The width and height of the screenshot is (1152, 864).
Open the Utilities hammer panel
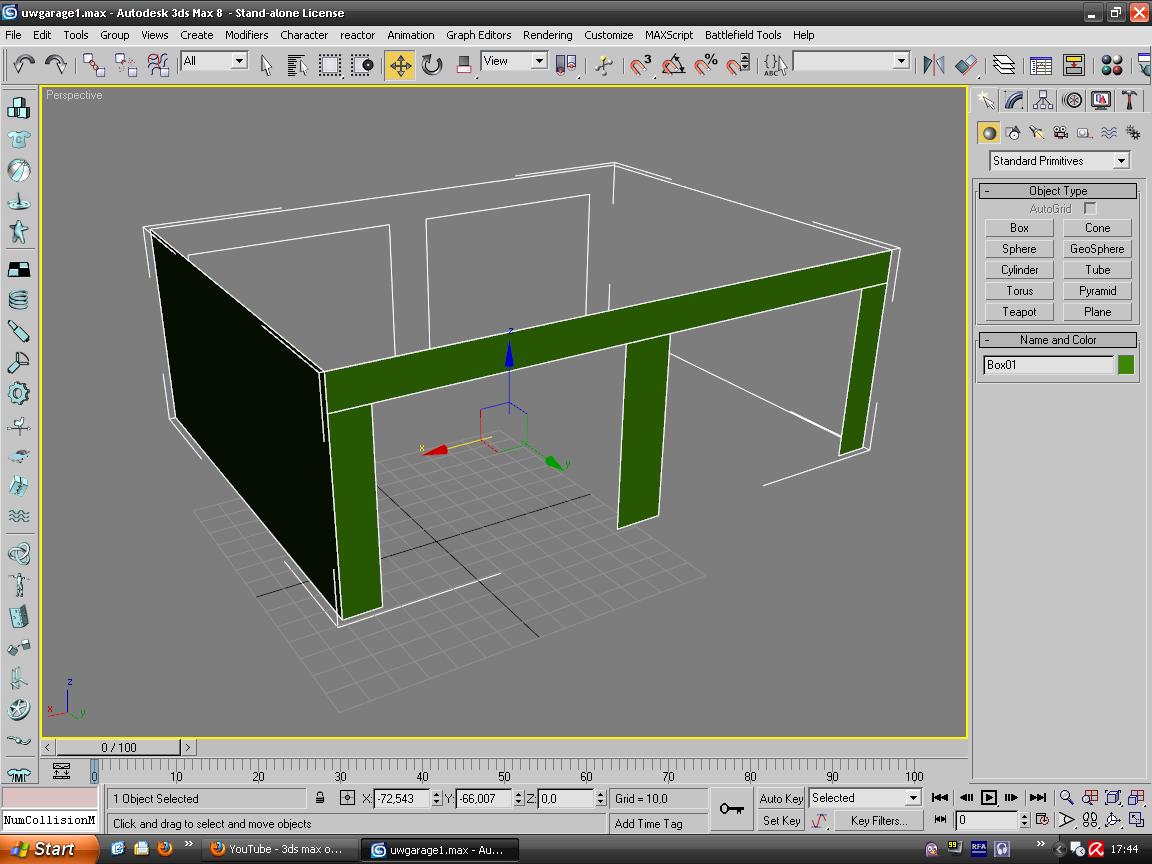tap(1129, 100)
